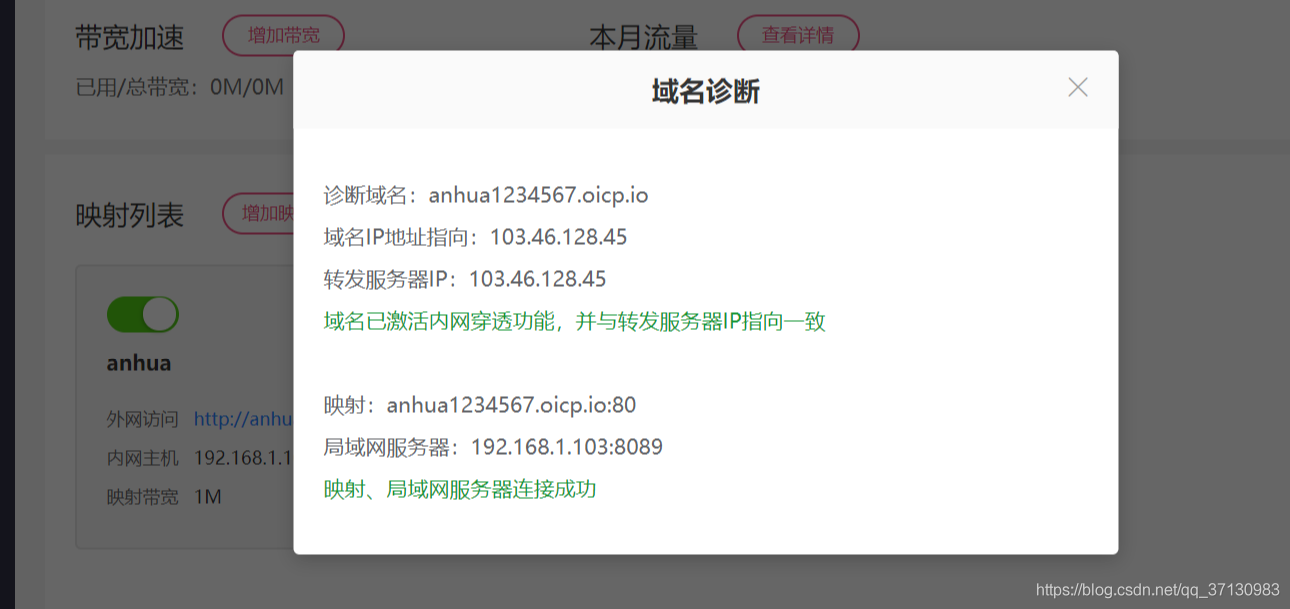Click the 增加带宽 button
Screen dimensions: 1290x609
[x=283, y=35]
